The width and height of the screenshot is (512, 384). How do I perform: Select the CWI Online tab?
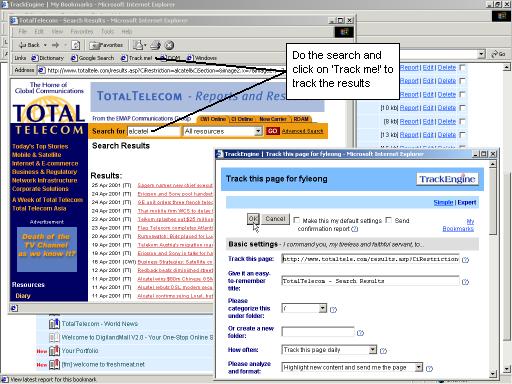213,119
